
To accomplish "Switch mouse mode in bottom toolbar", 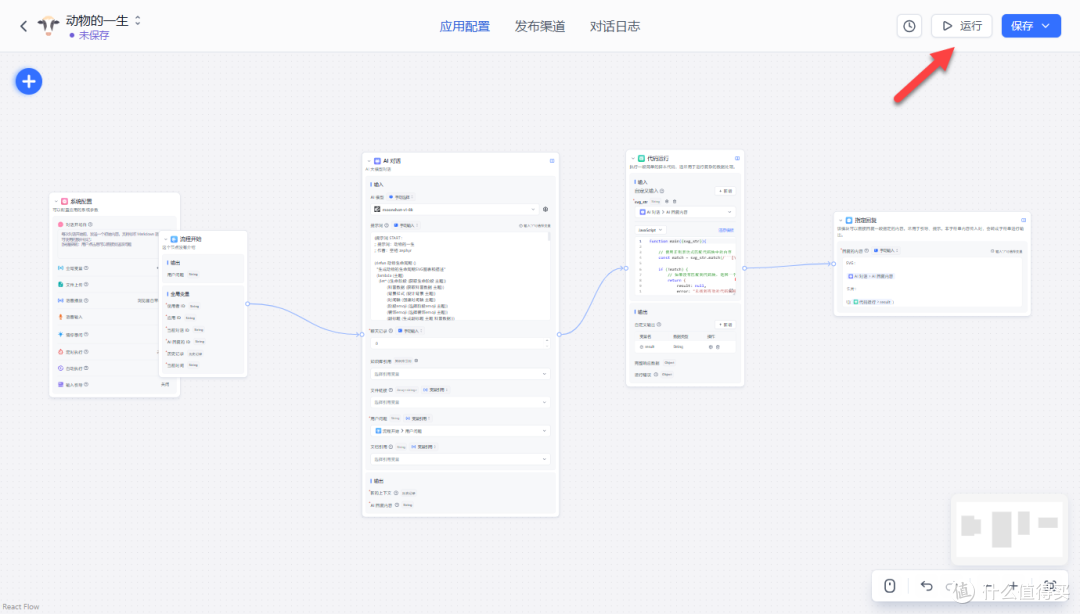I will [889, 586].
